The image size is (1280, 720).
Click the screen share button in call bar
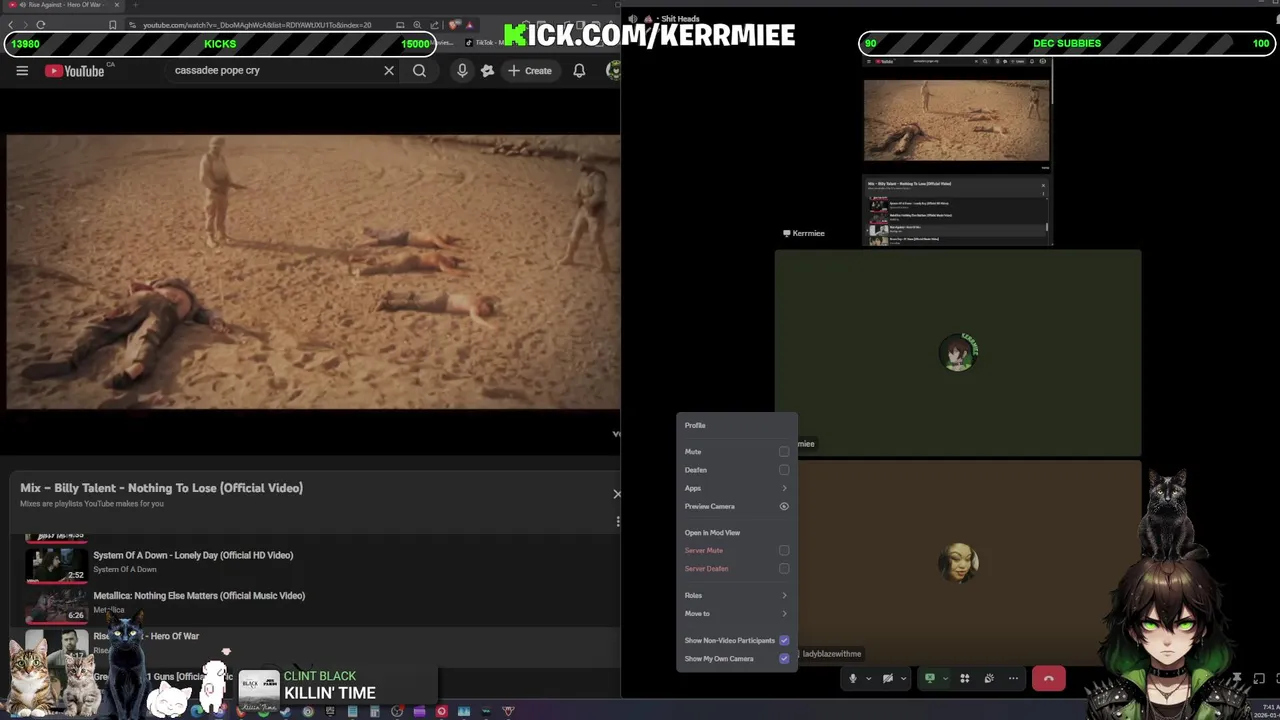(930, 678)
